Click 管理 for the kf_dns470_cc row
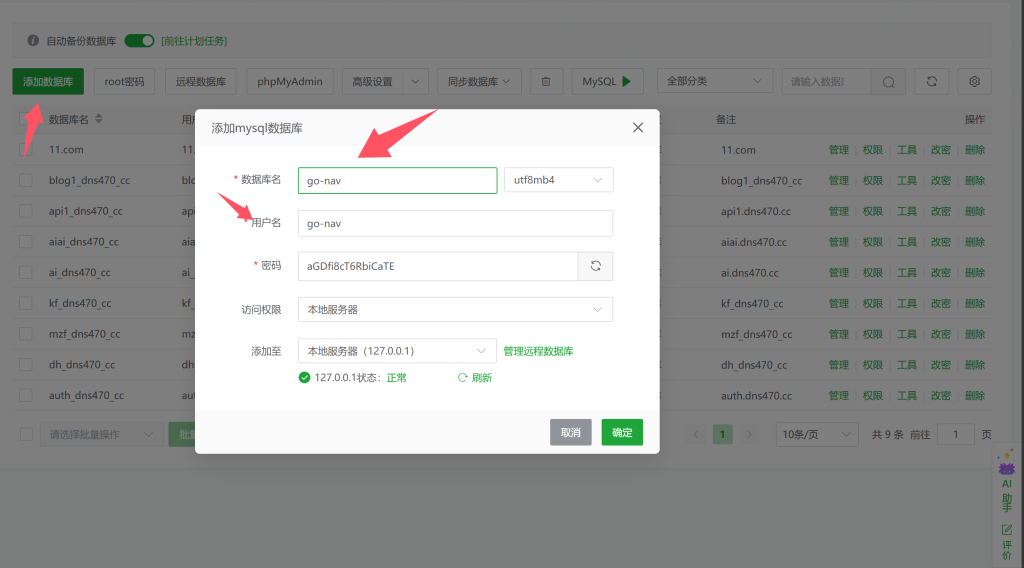The width and height of the screenshot is (1024, 568). [839, 303]
